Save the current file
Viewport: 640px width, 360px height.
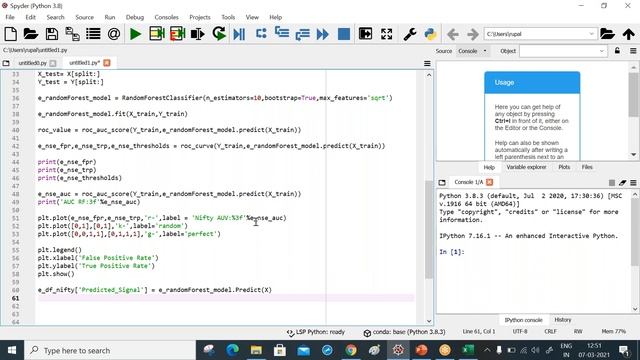coord(51,34)
